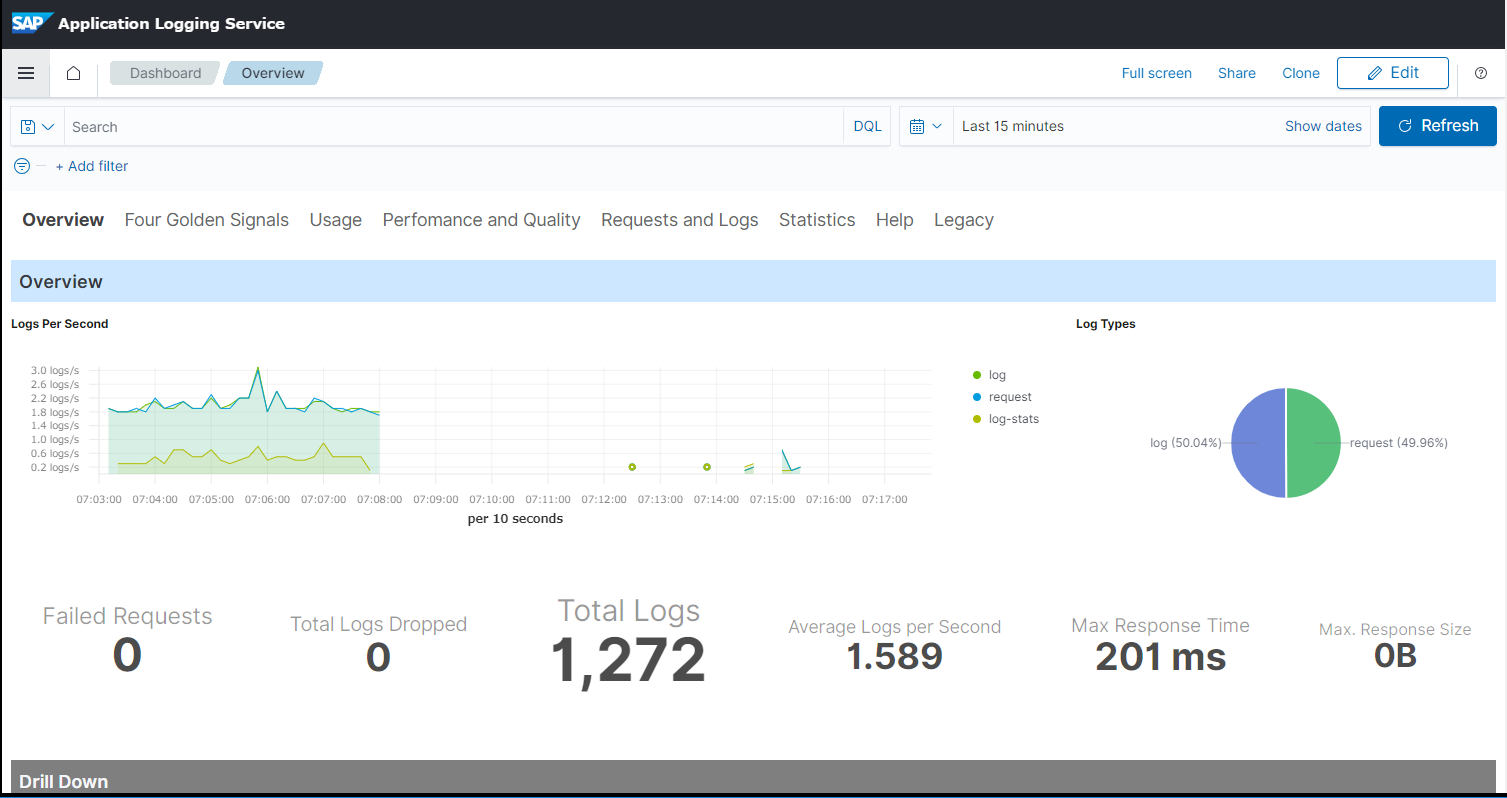Screen dimensions: 1507x798
Task: Click the SAP logo
Action: (x=33, y=23)
